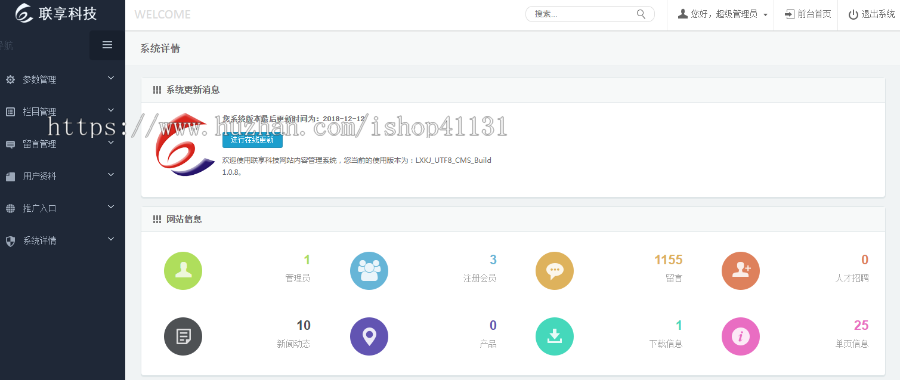This screenshot has width=900, height=380.
Task: Click the gear icon beside 参数管理
Action: tap(10, 80)
